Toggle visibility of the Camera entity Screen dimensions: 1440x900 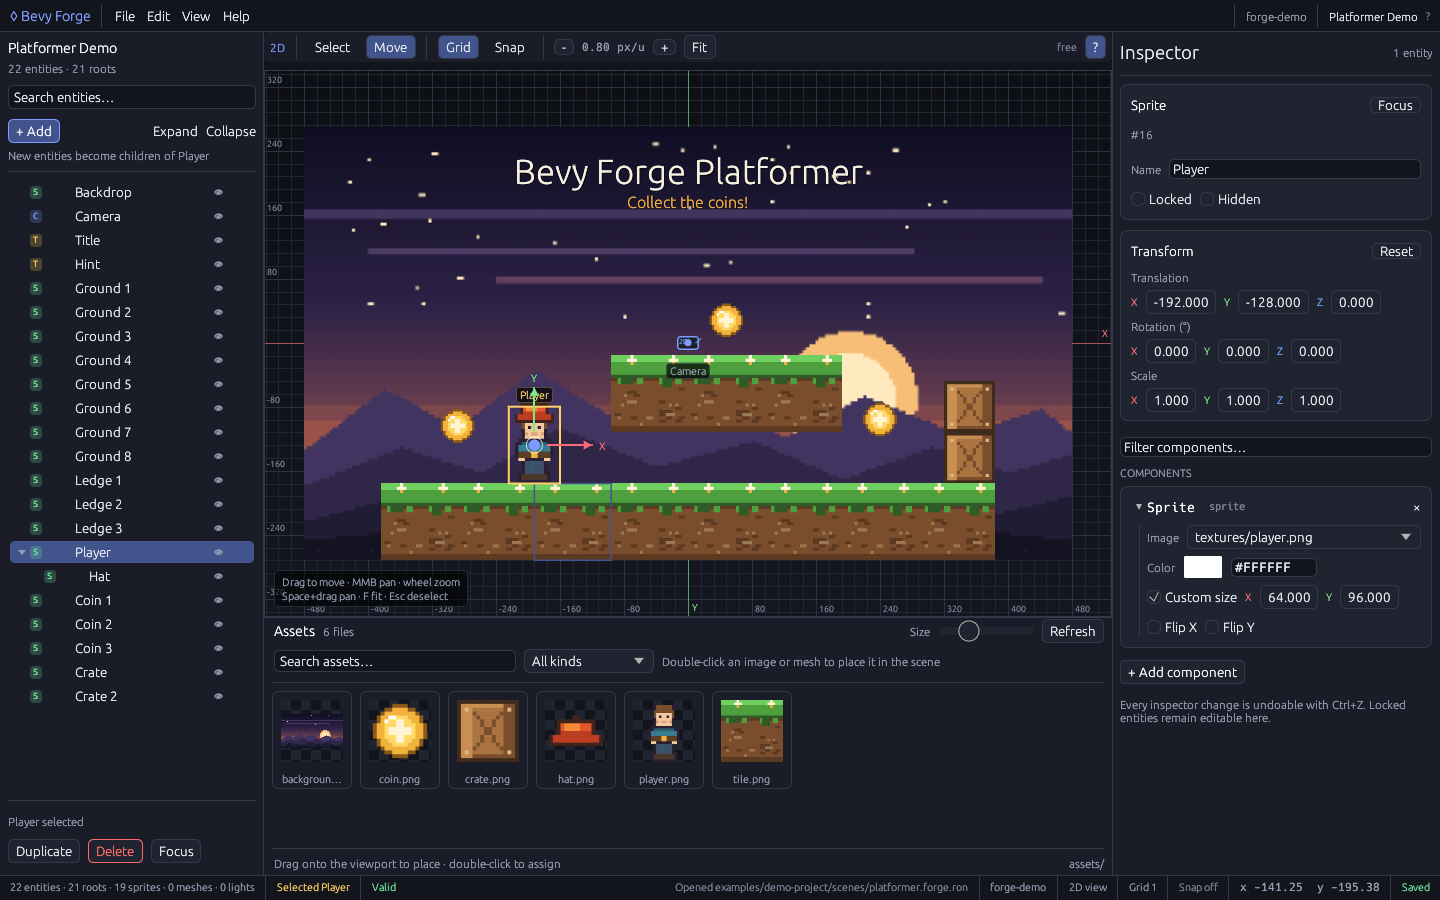point(218,216)
